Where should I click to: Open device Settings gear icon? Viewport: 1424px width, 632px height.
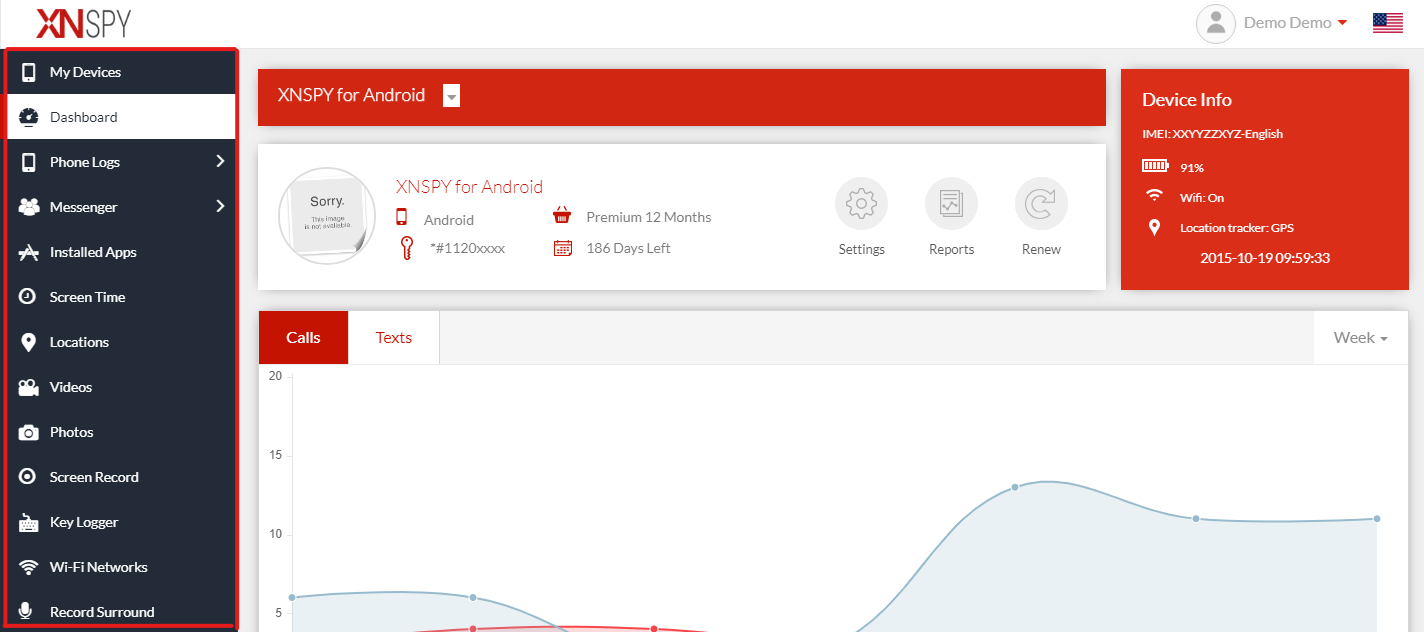tap(861, 204)
